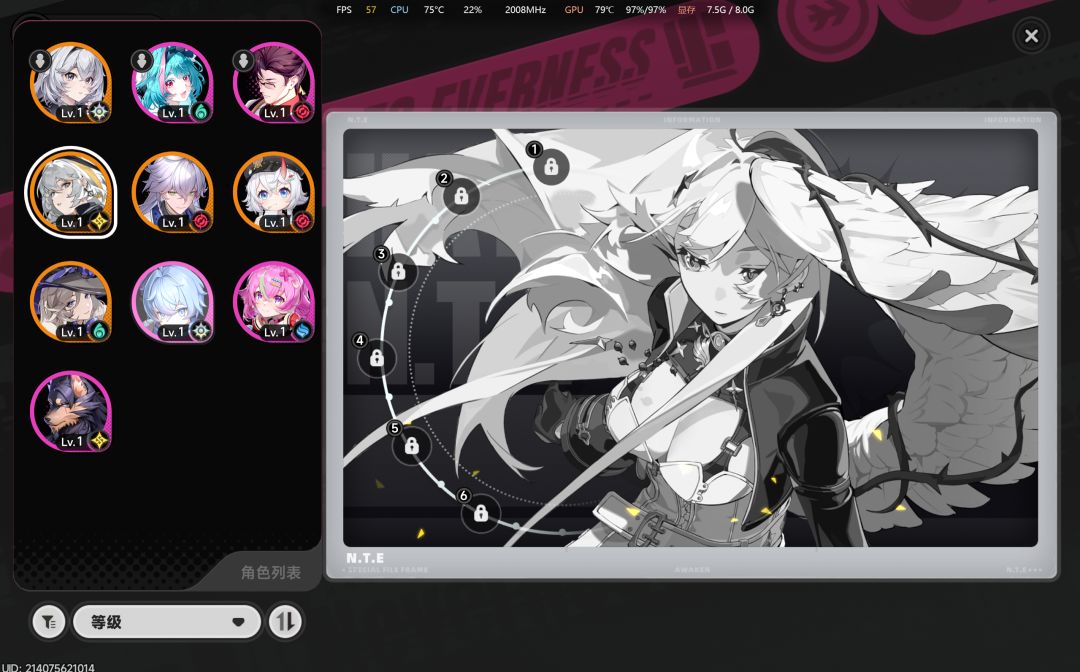1080x672 pixels.
Task: Click the CPU temperature 75°C readout
Action: pos(434,10)
